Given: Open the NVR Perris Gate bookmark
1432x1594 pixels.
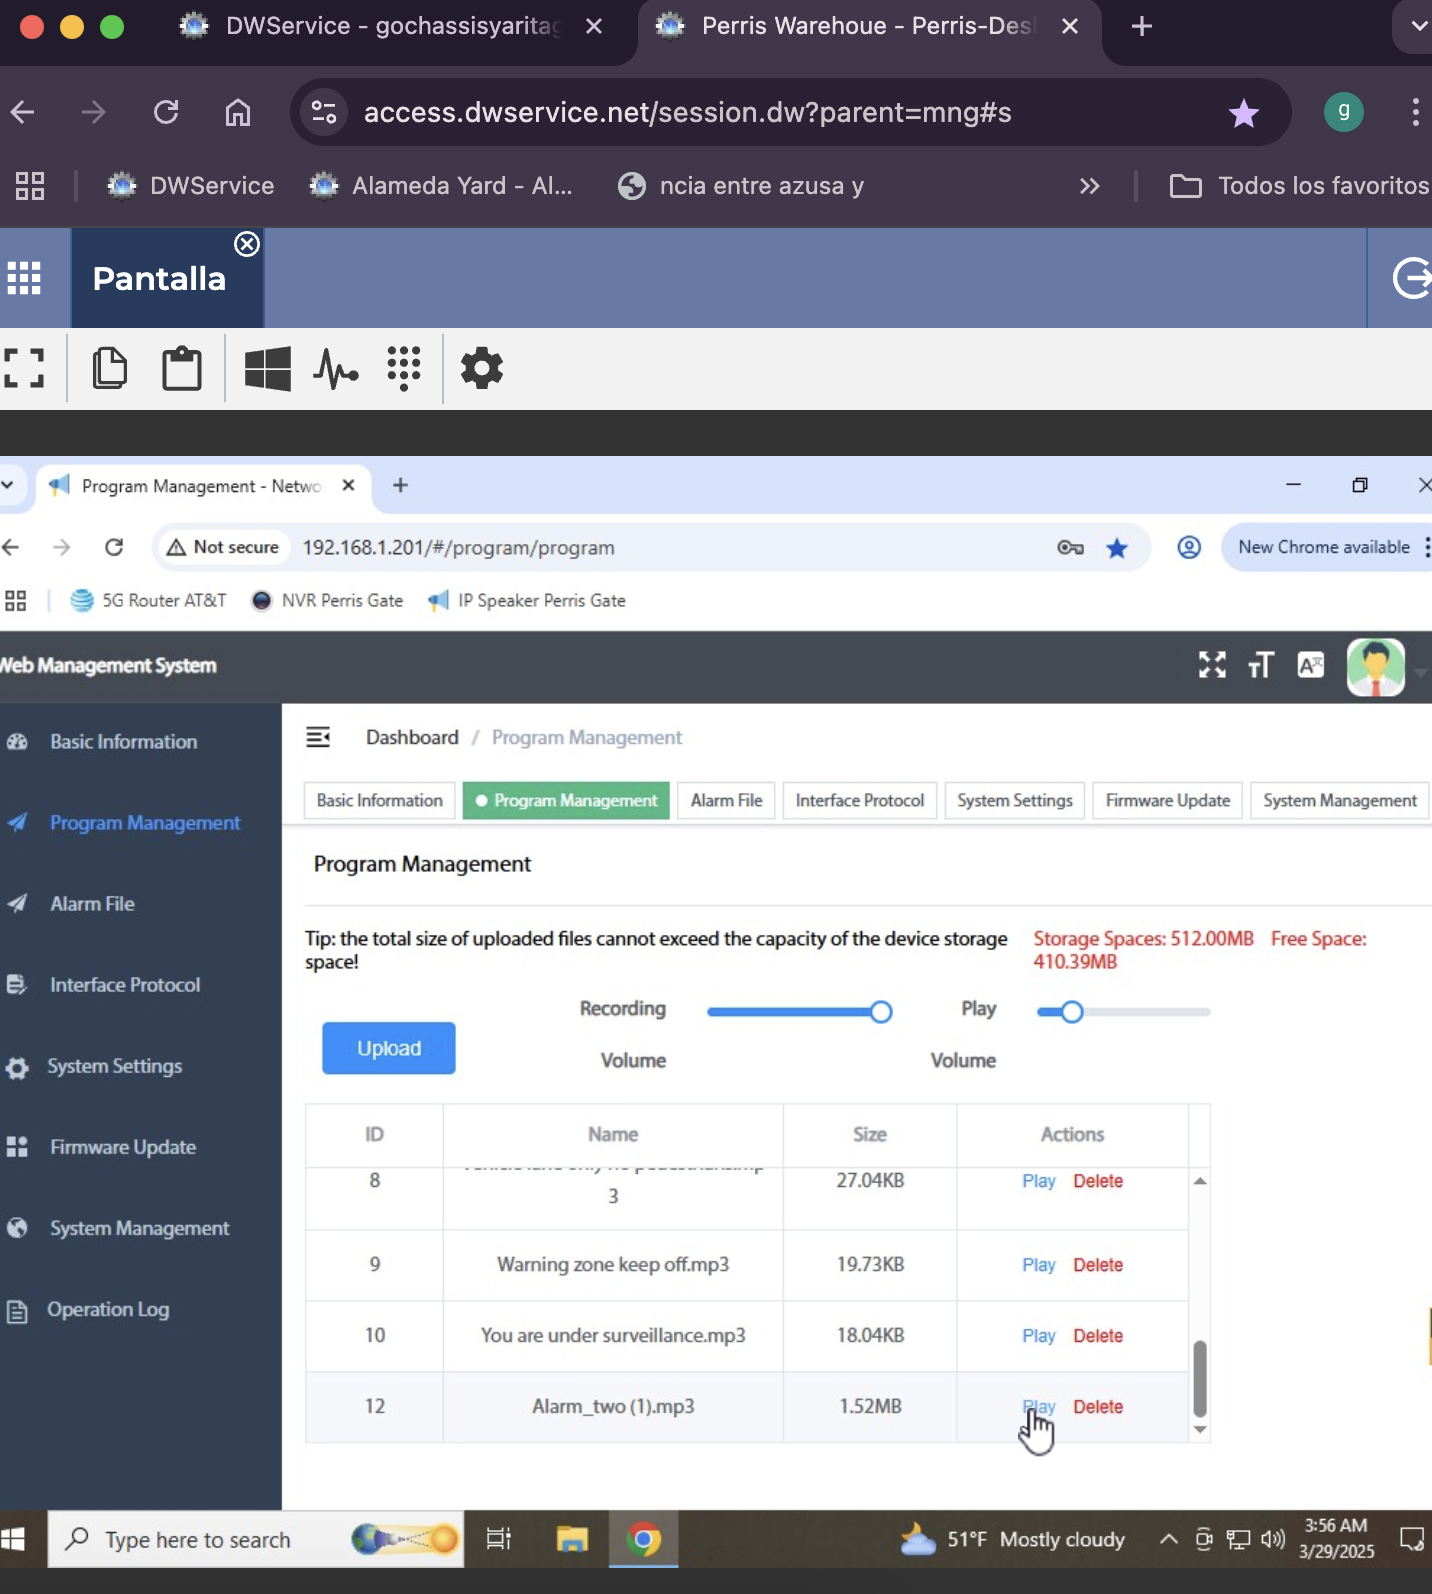Looking at the screenshot, I should pos(327,600).
